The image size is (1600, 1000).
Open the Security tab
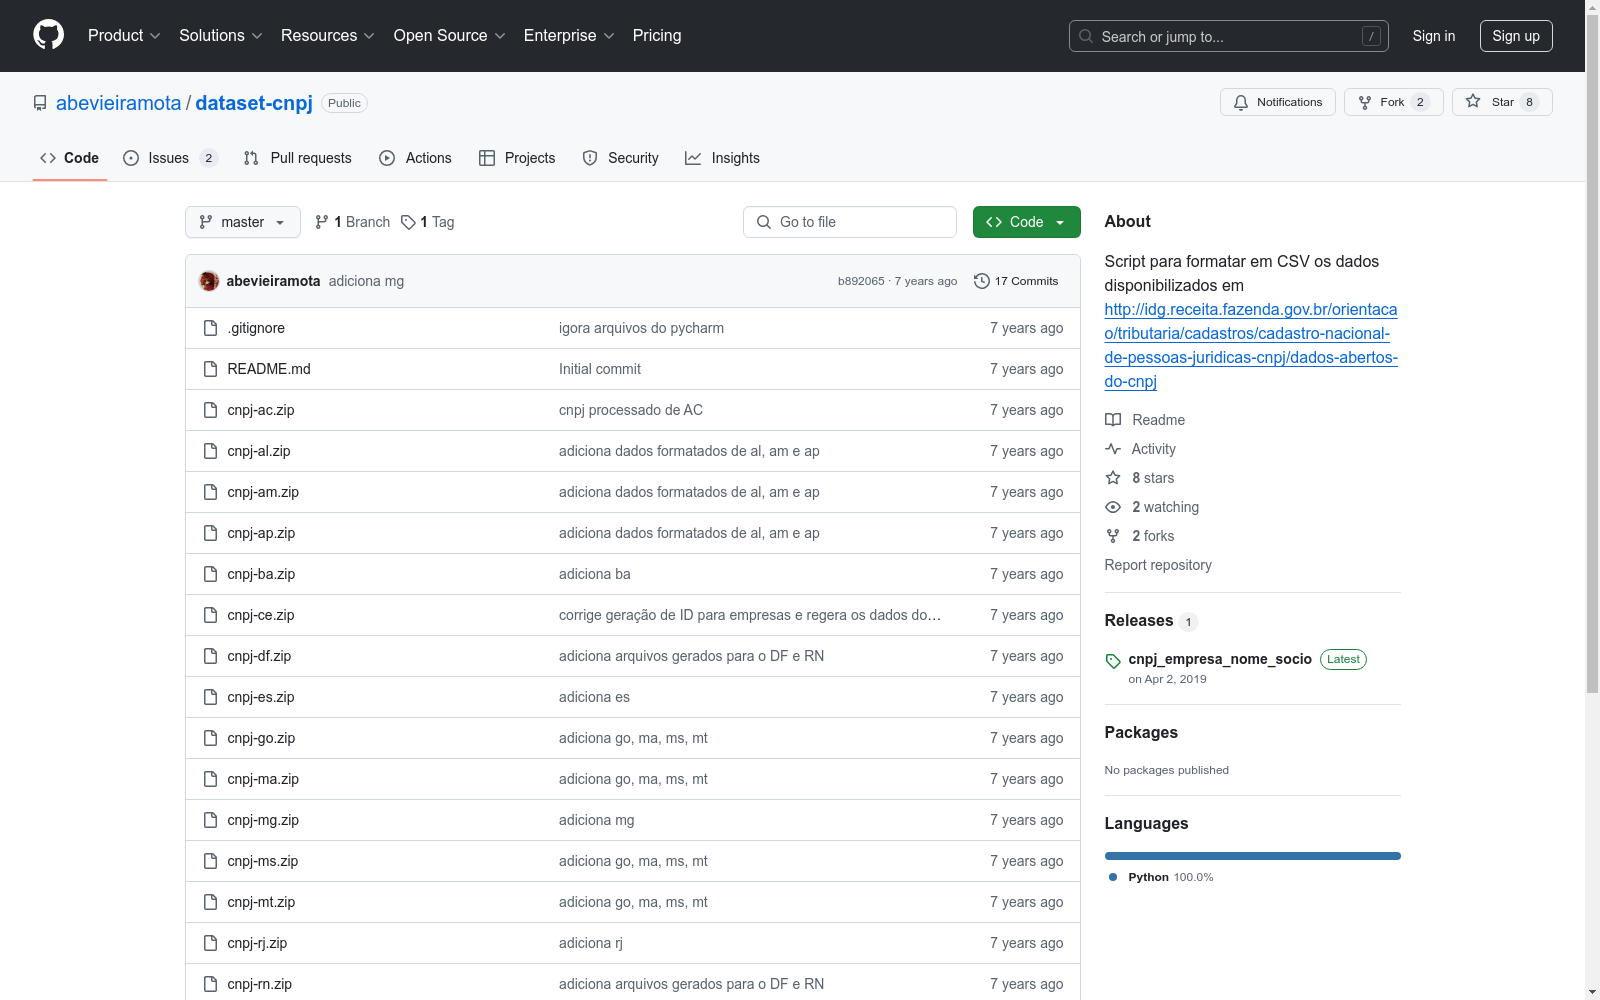tap(621, 158)
